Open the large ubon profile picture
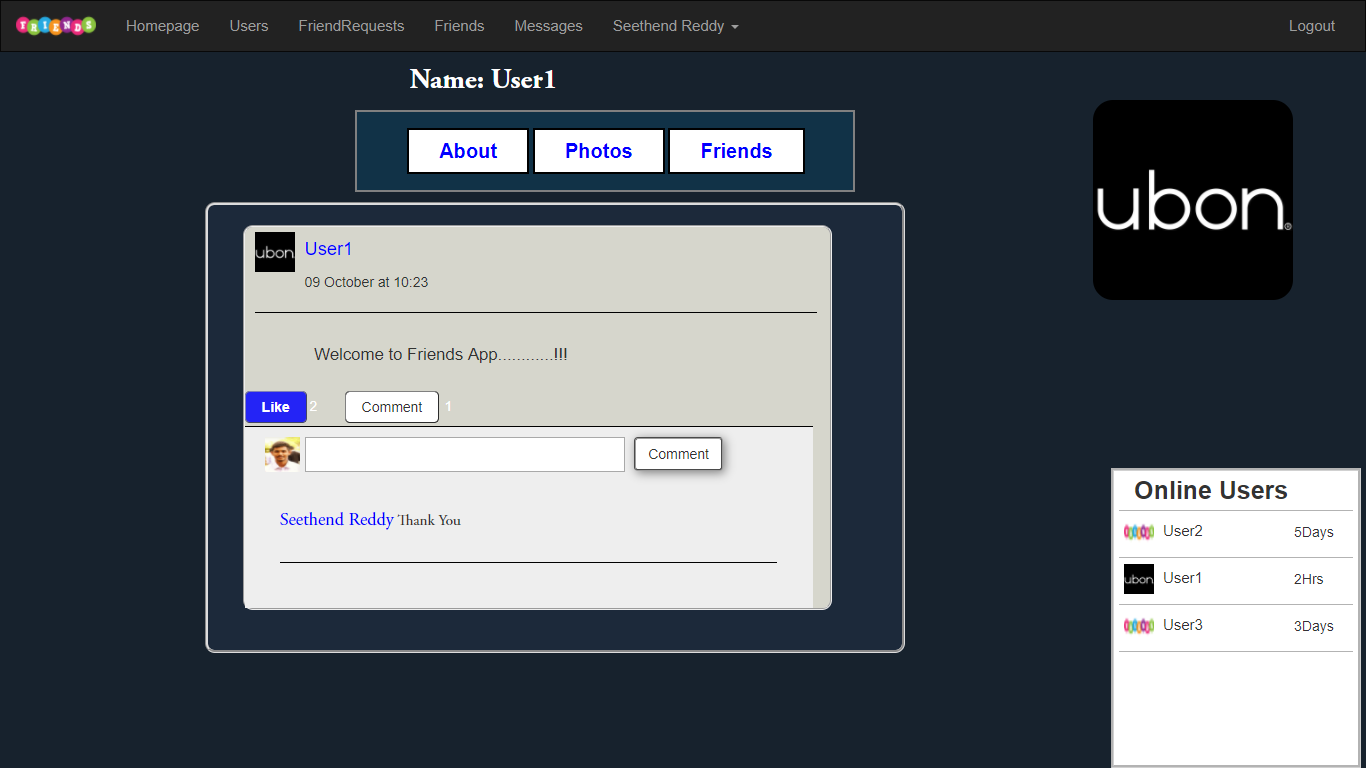The width and height of the screenshot is (1366, 768). pos(1193,200)
